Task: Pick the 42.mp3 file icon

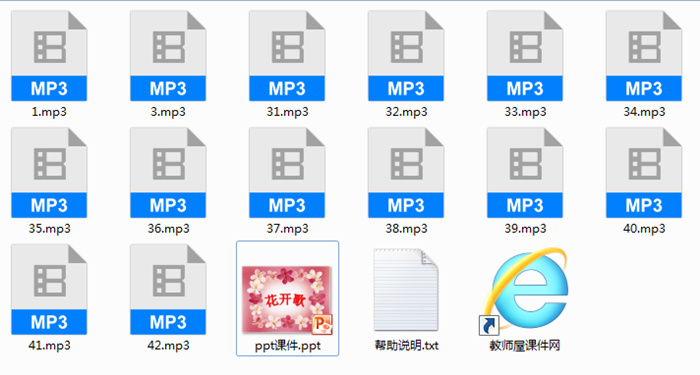Action: tap(168, 290)
